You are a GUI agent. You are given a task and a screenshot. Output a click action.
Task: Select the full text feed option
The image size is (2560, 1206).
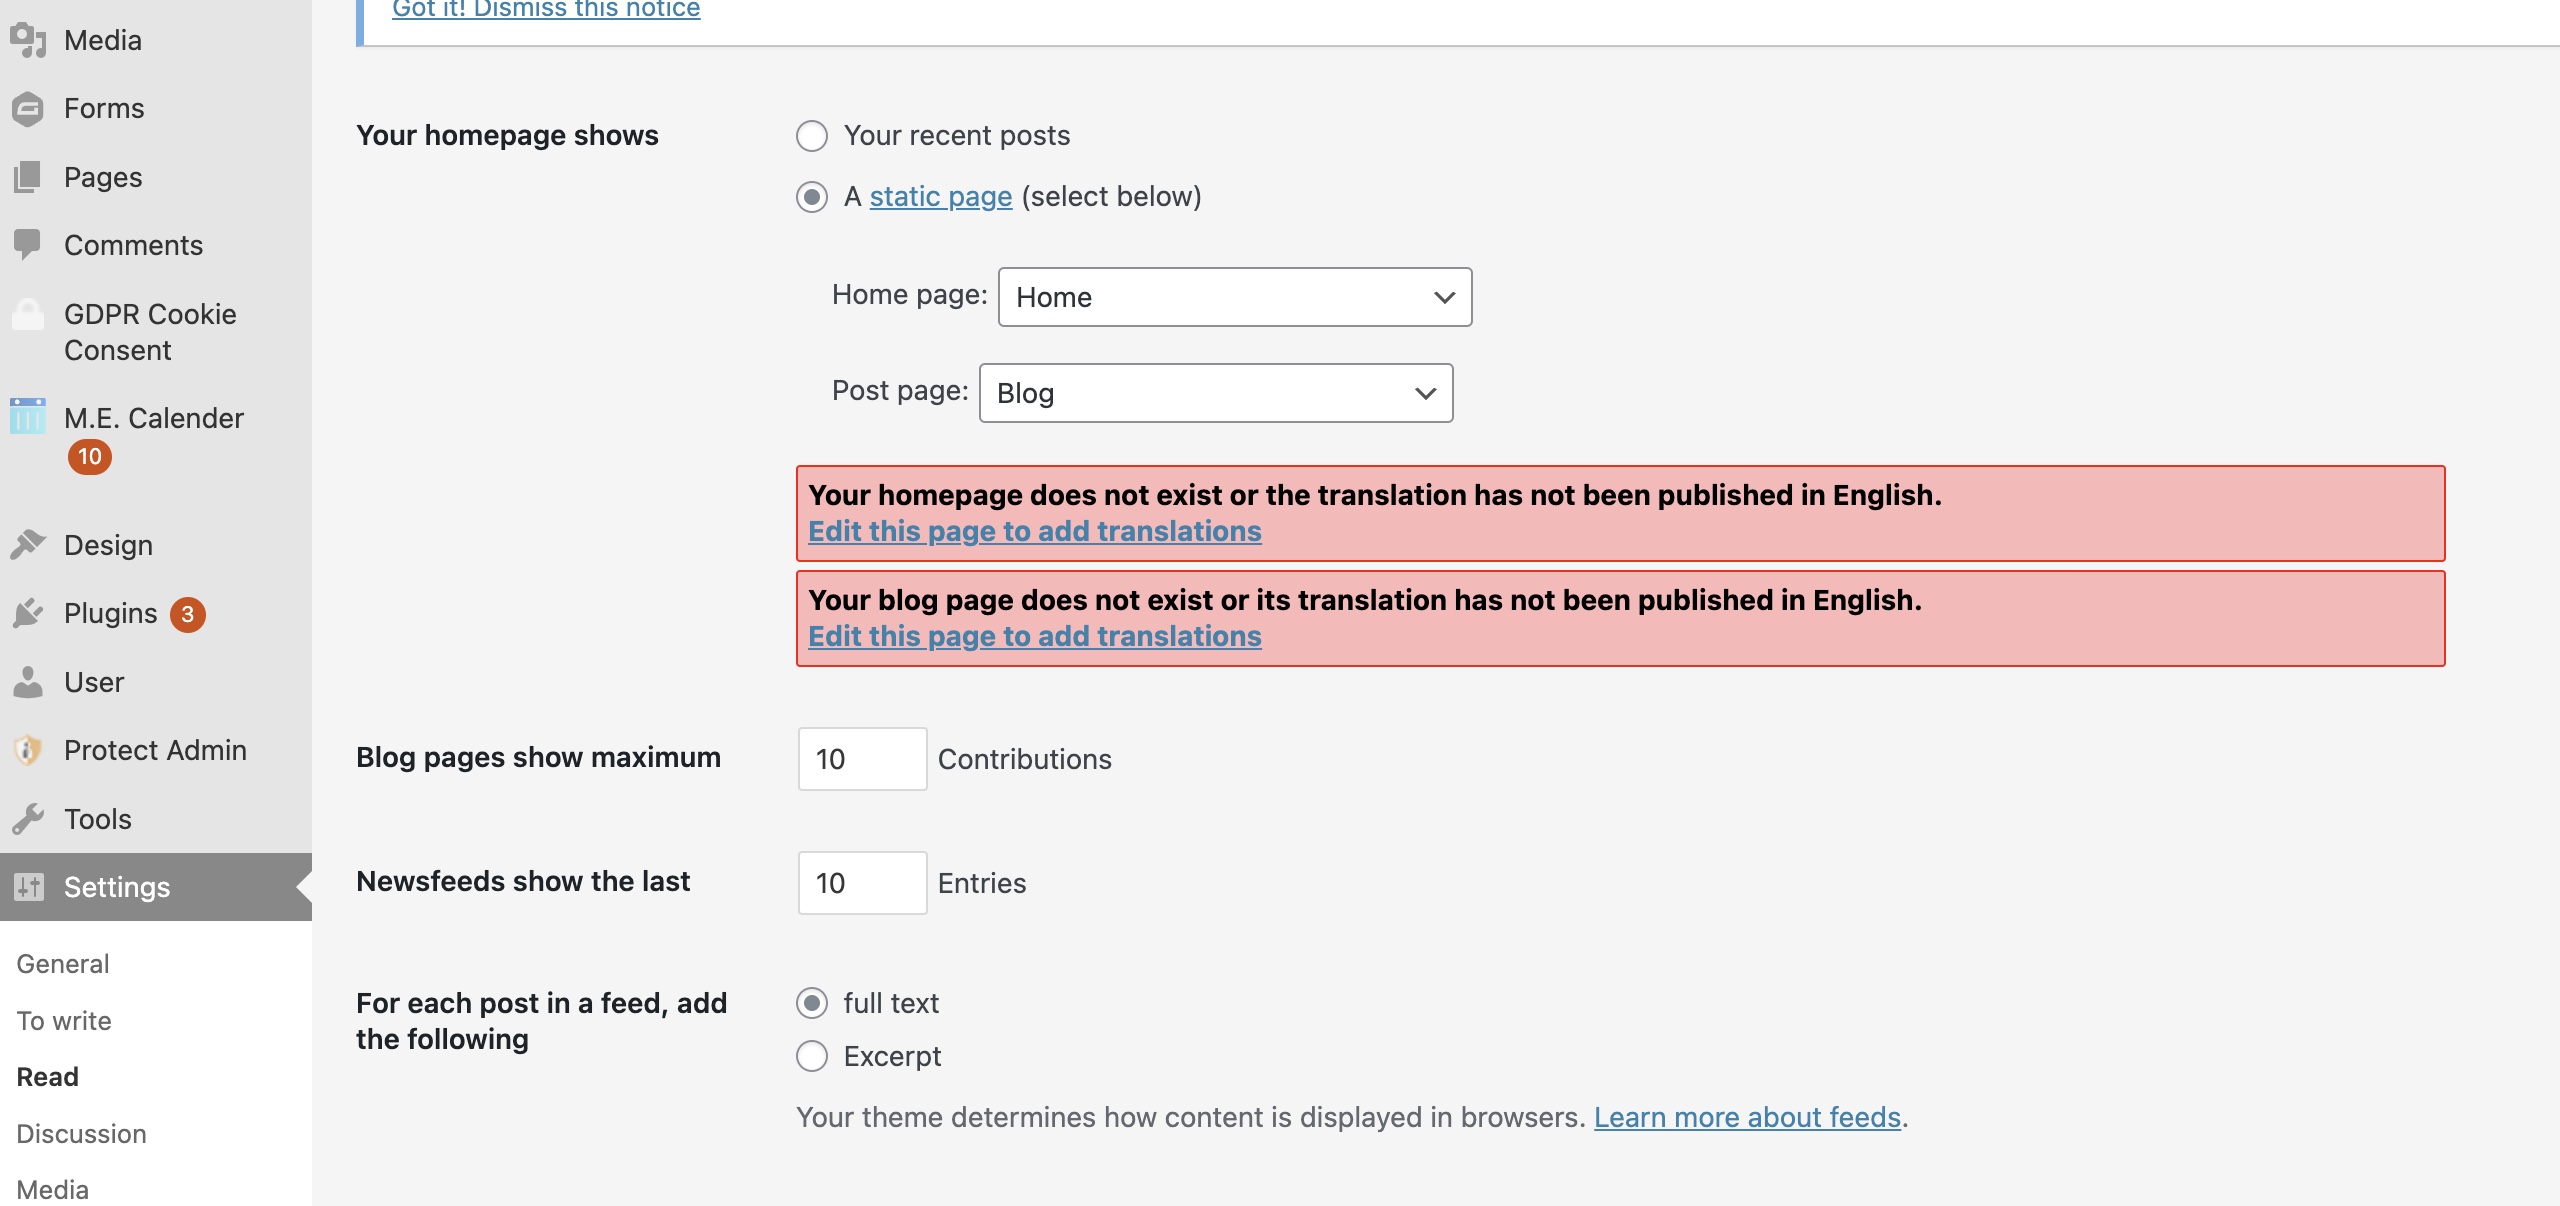pos(812,1003)
